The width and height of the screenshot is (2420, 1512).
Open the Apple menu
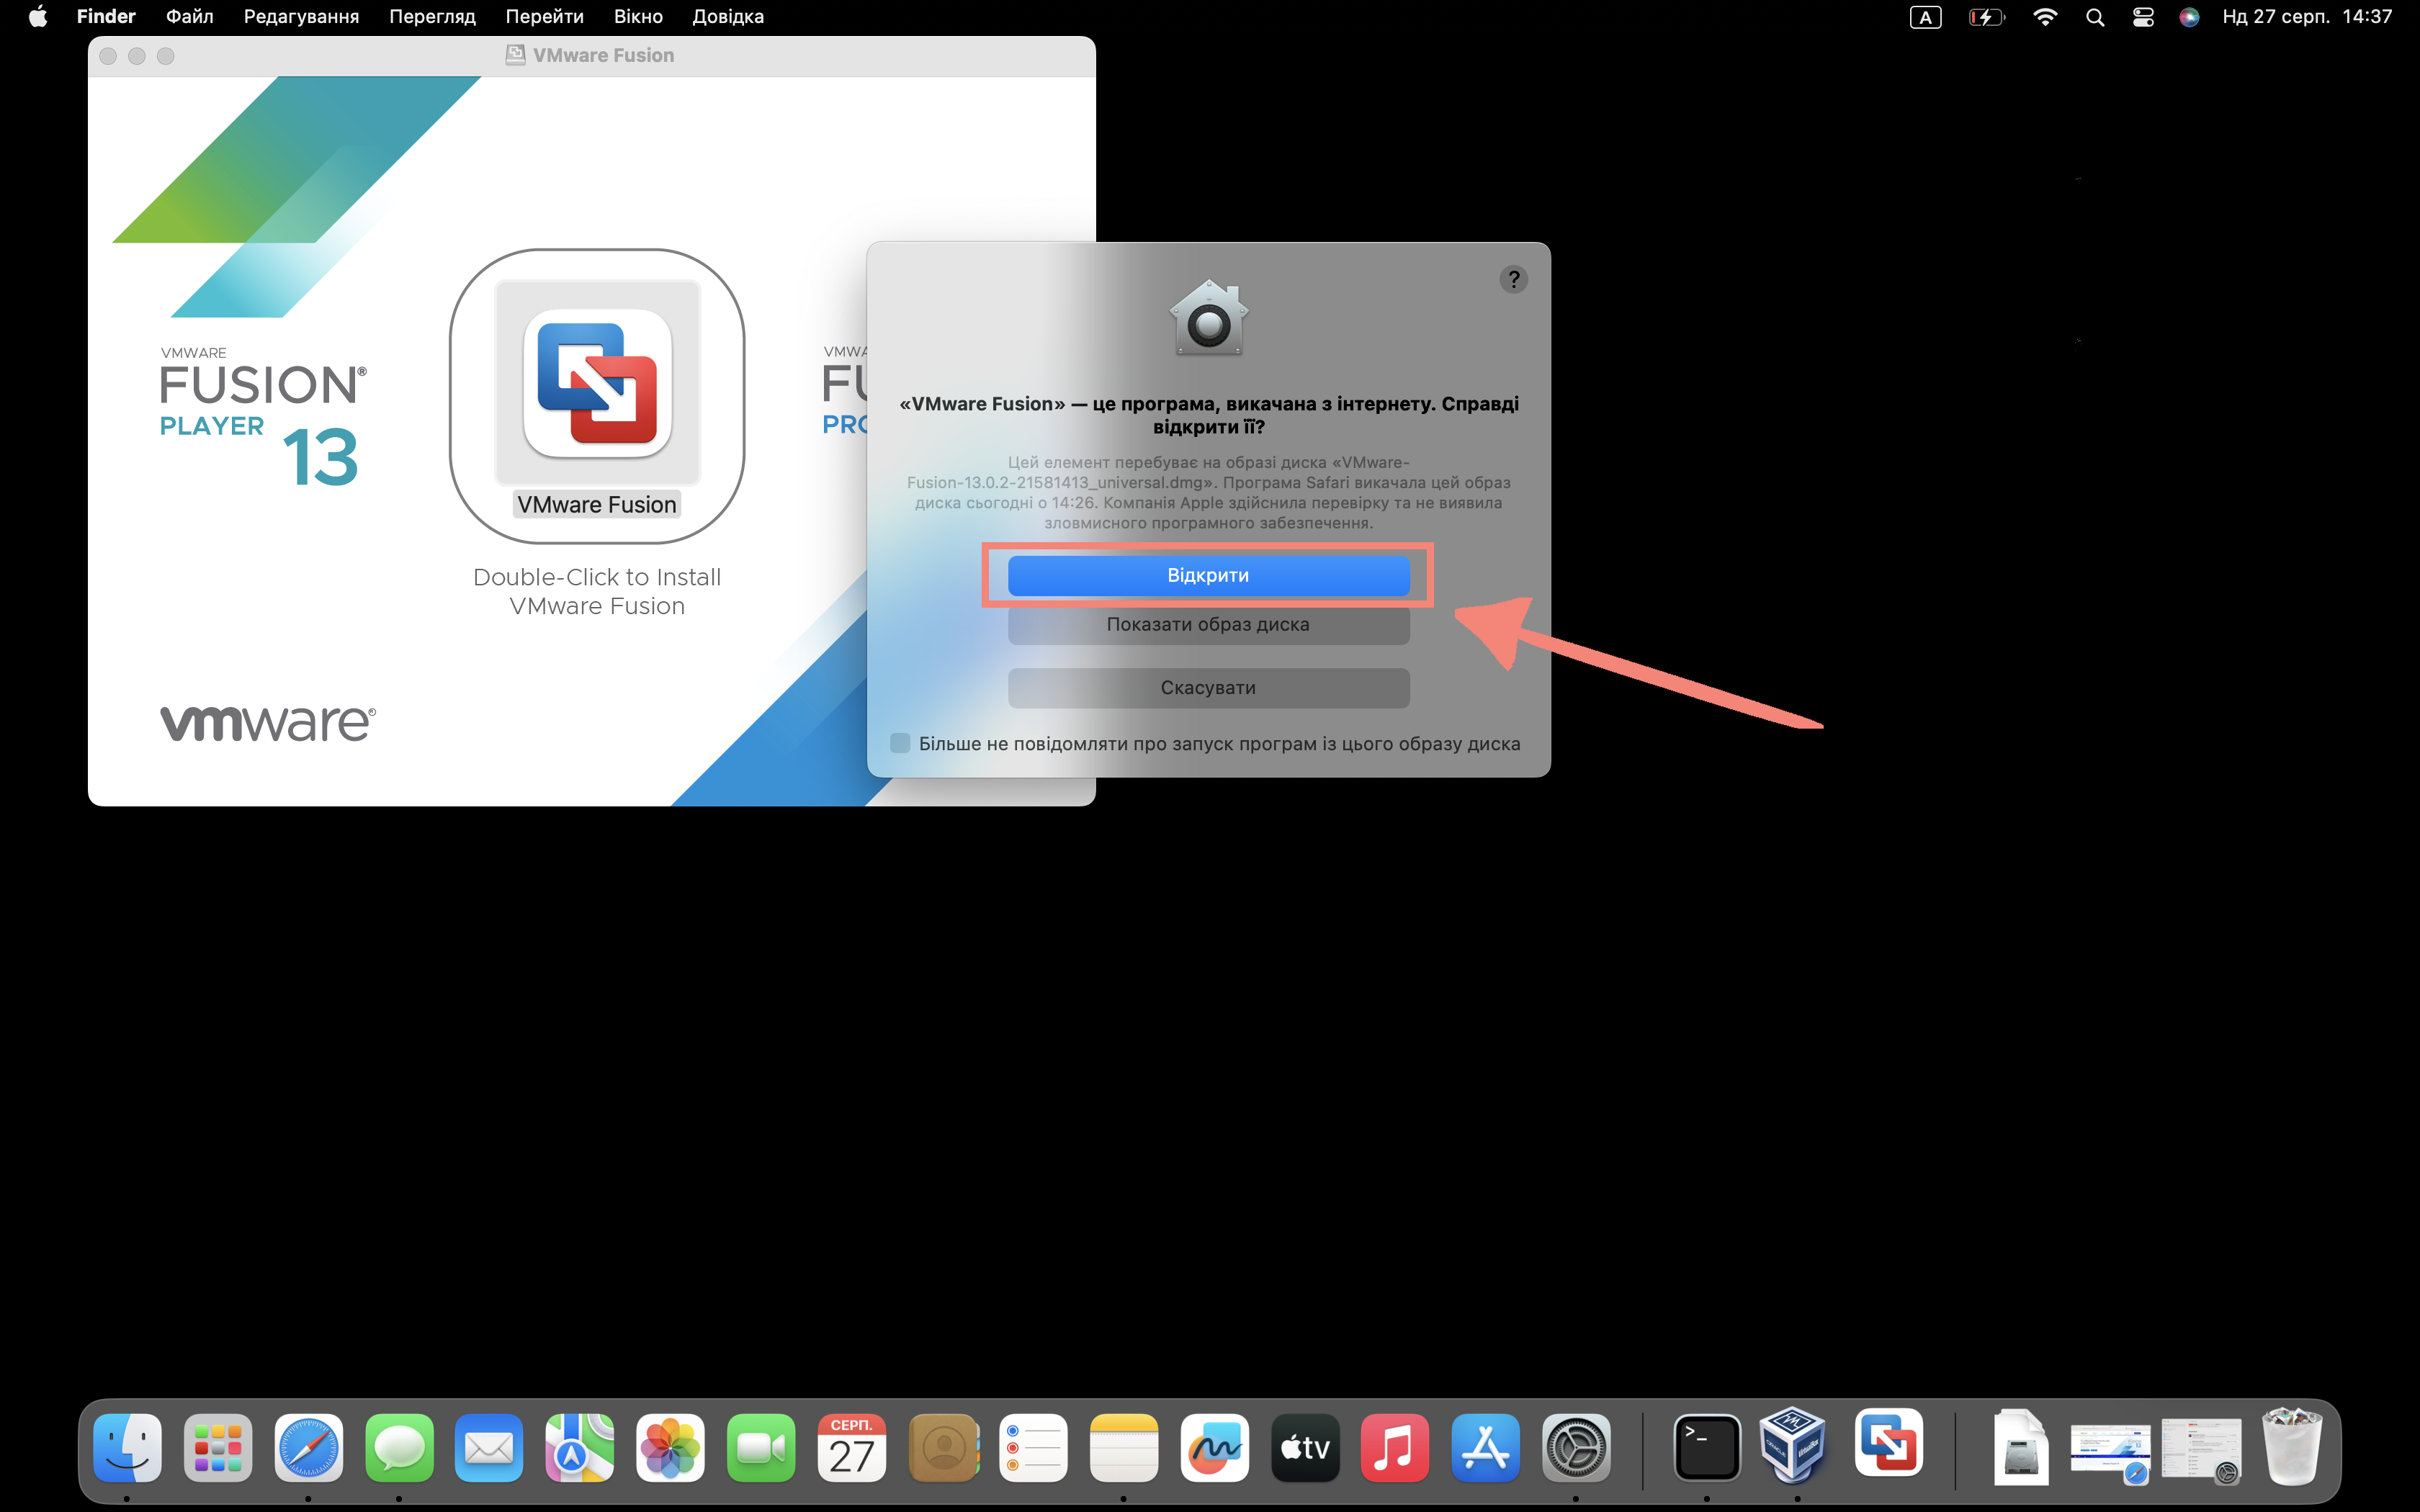point(38,17)
